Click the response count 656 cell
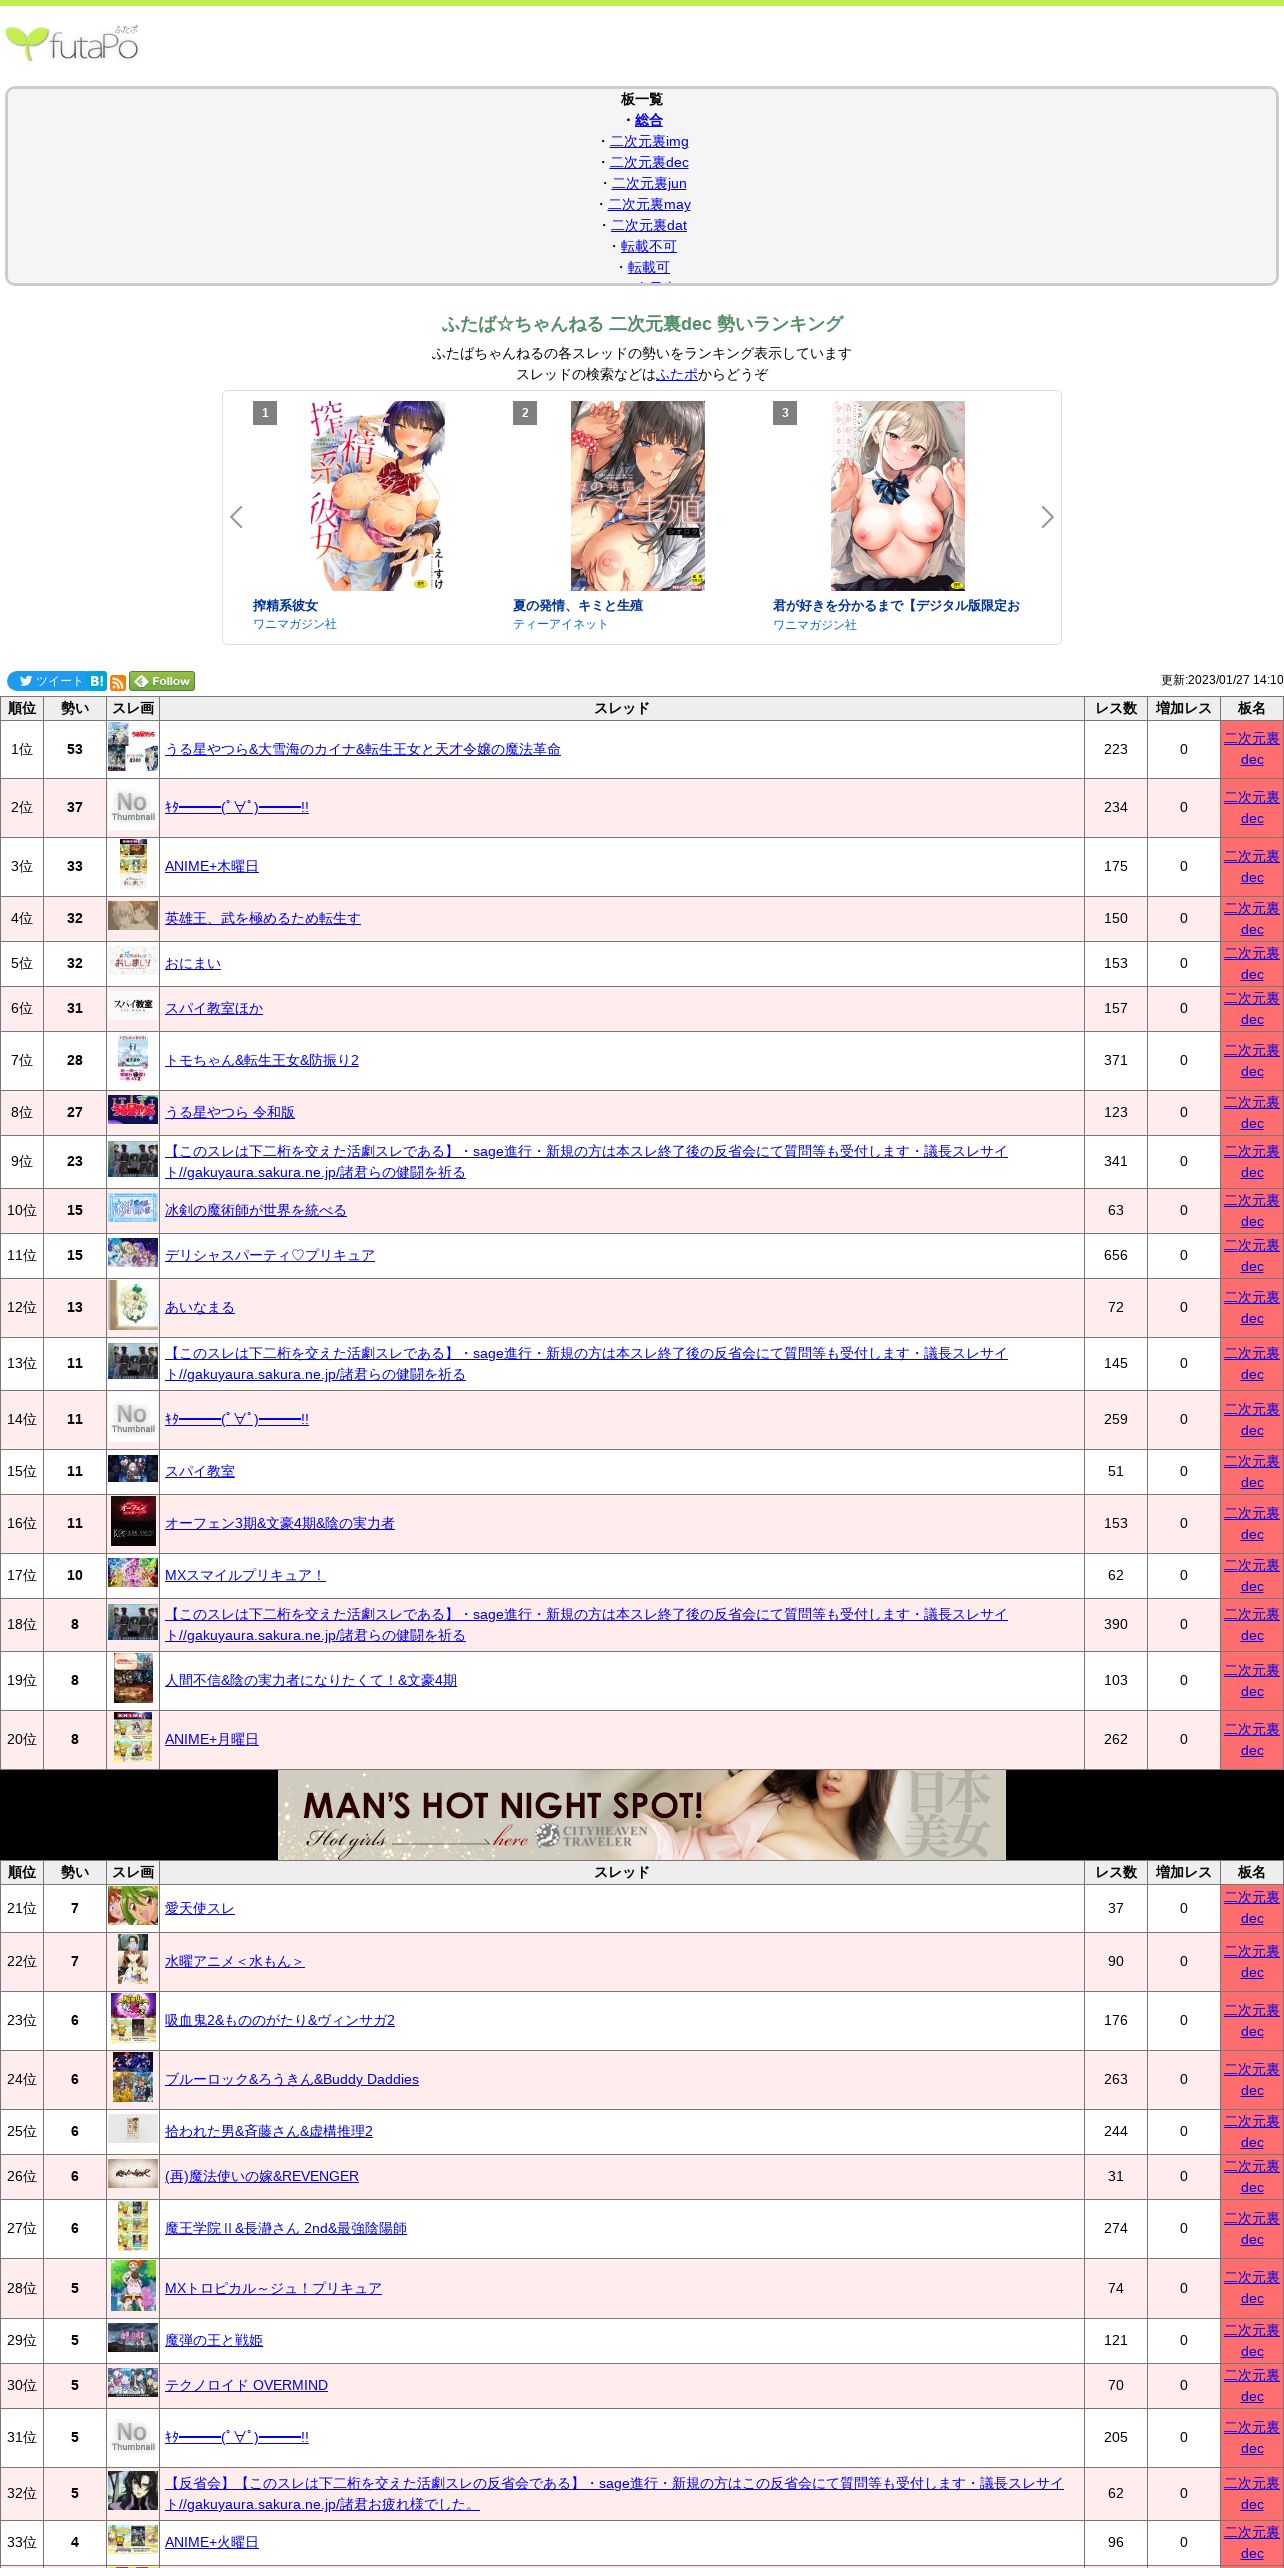Viewport: 1284px width, 2568px height. [1116, 1255]
